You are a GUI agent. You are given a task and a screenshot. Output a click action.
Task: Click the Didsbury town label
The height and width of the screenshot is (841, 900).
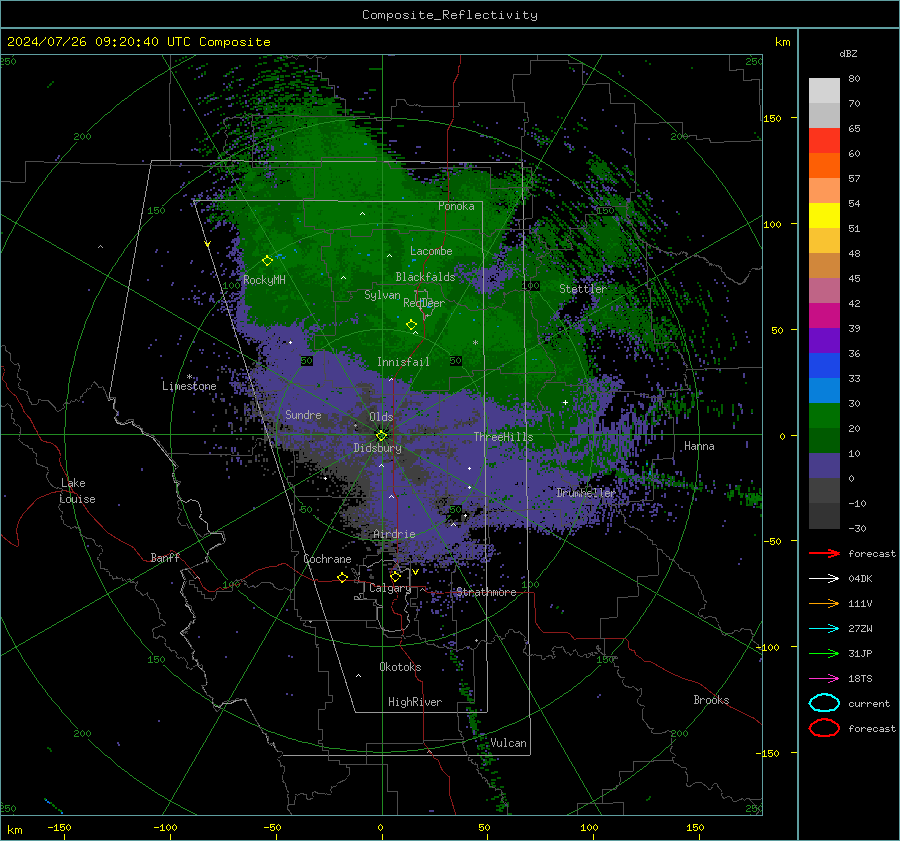[377, 448]
